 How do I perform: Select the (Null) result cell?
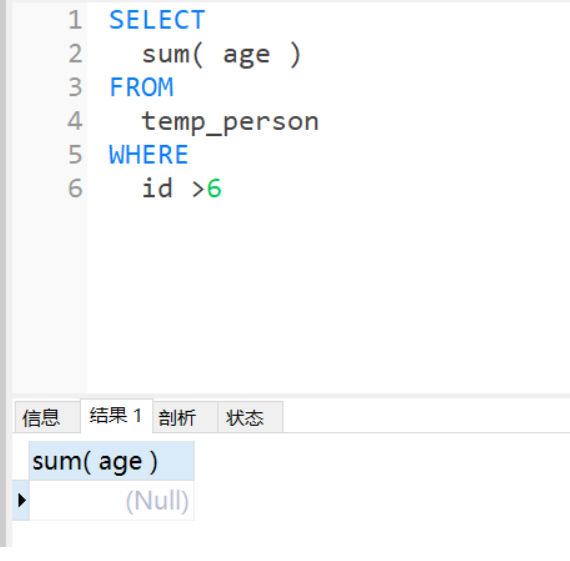point(112,501)
